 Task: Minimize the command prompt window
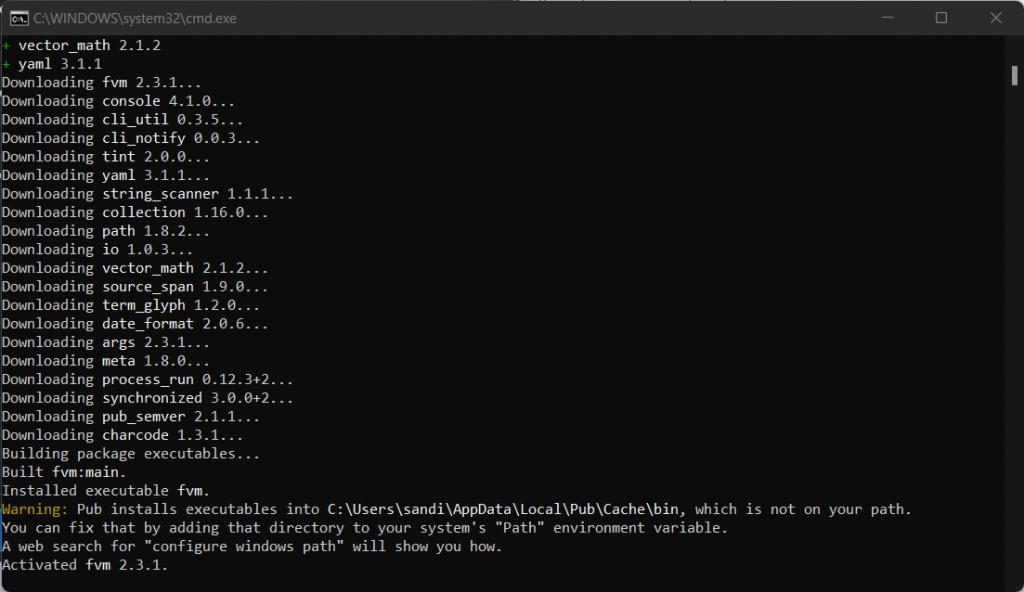click(x=895, y=18)
